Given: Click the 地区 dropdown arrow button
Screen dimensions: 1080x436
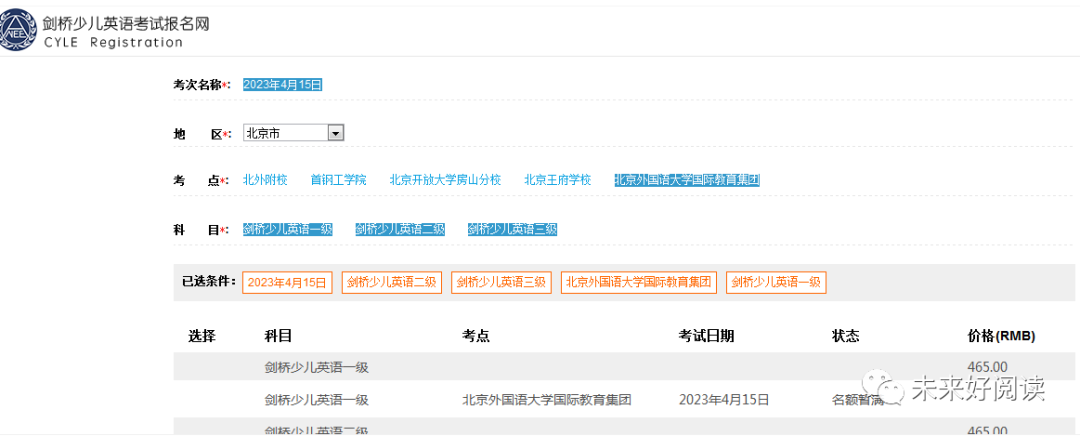Looking at the screenshot, I should 335,133.
